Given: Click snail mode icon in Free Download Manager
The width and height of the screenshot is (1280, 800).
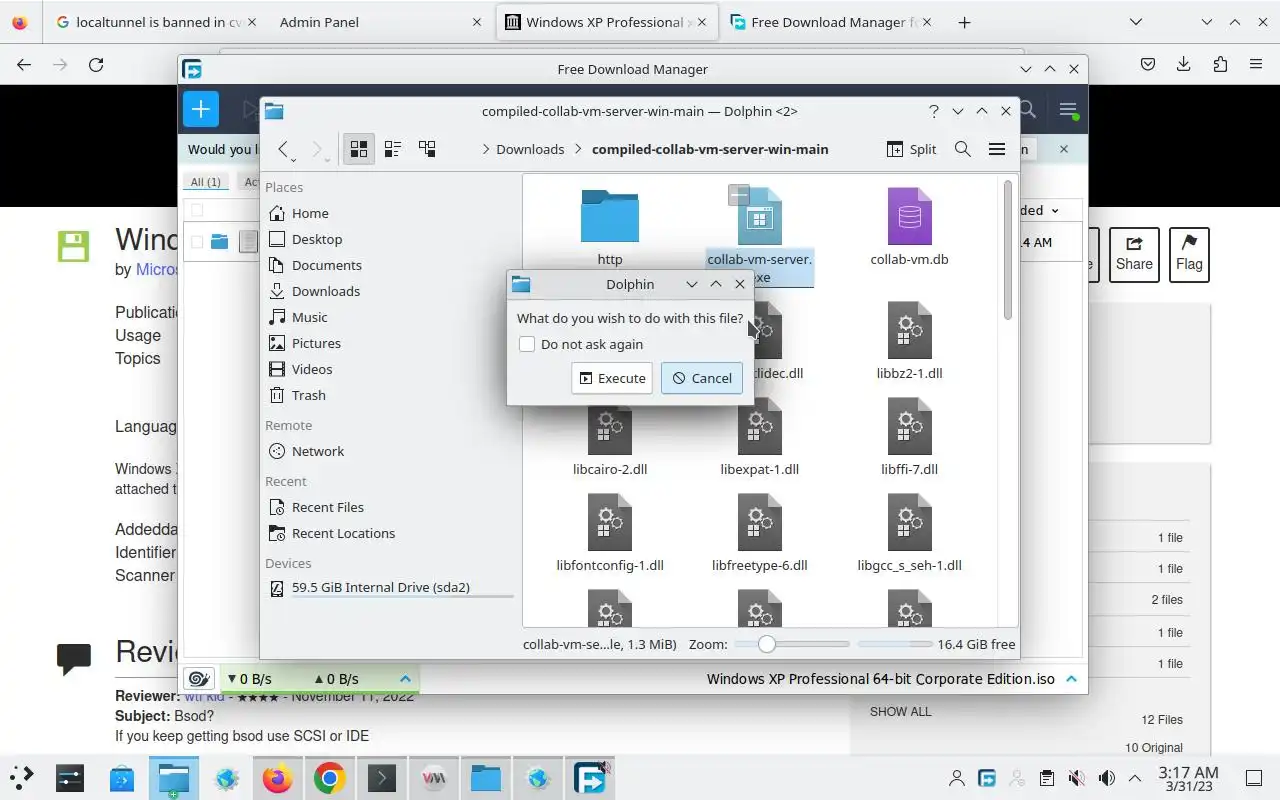Looking at the screenshot, I should [x=198, y=678].
